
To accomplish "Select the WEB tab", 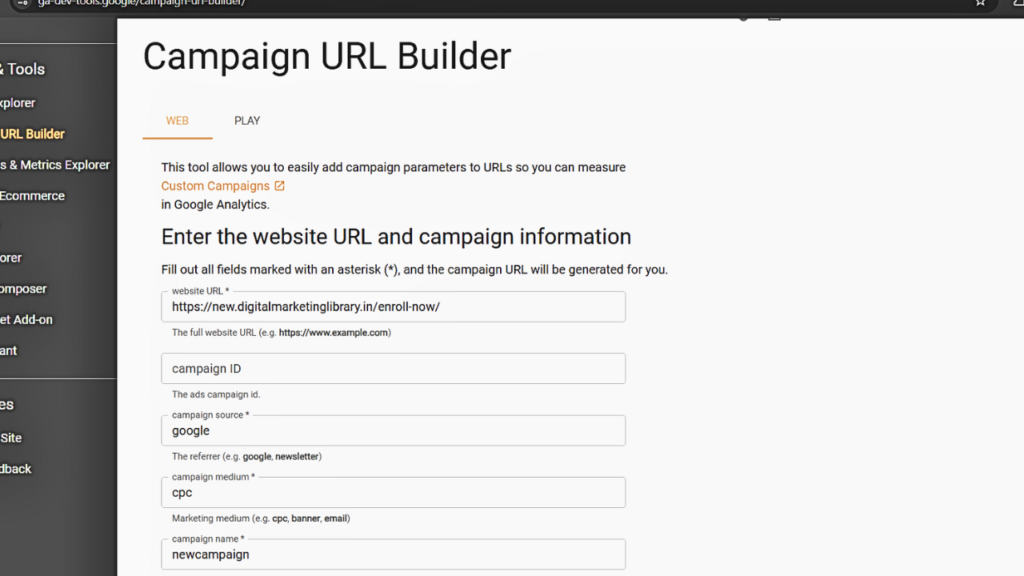I will (177, 120).
